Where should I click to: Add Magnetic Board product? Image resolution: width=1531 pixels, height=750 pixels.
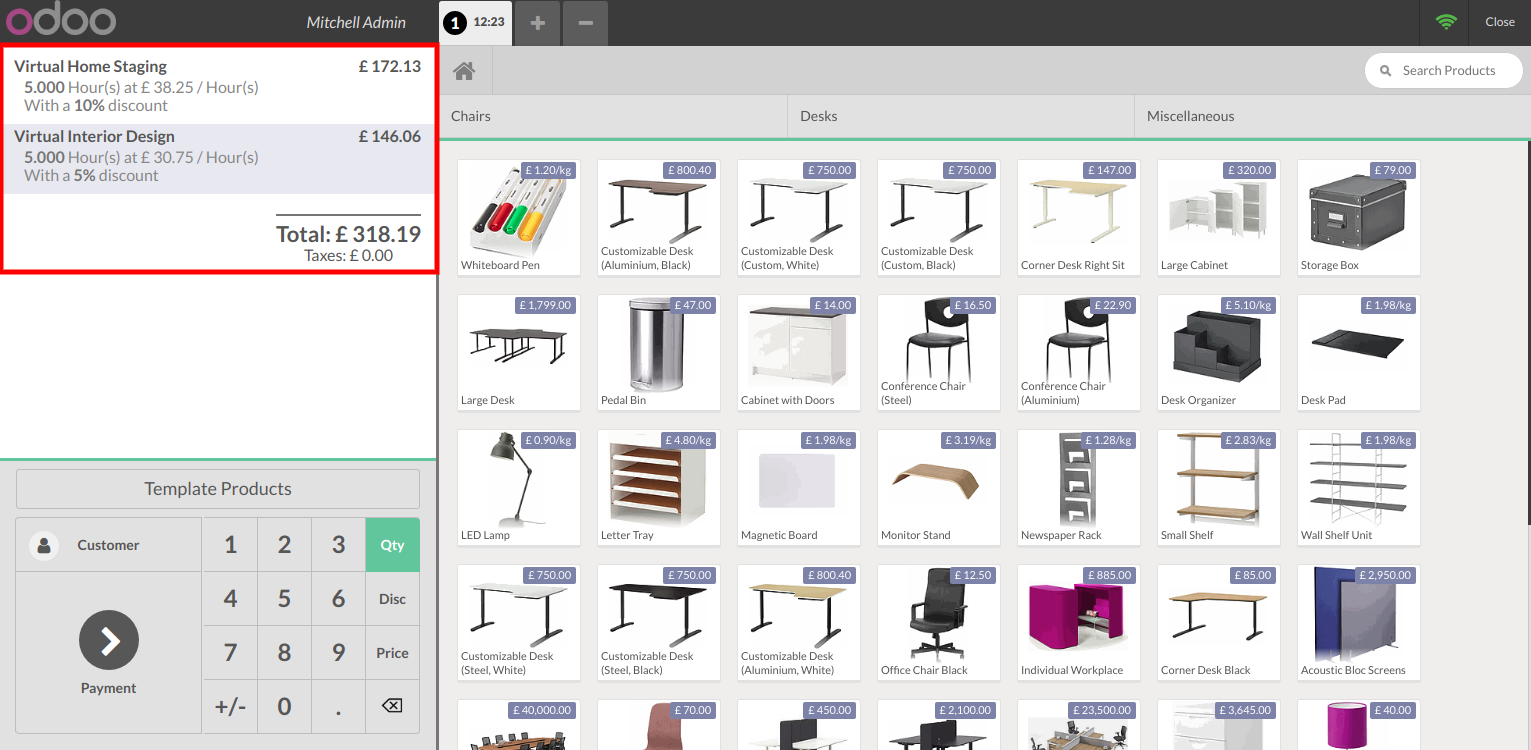coord(799,487)
